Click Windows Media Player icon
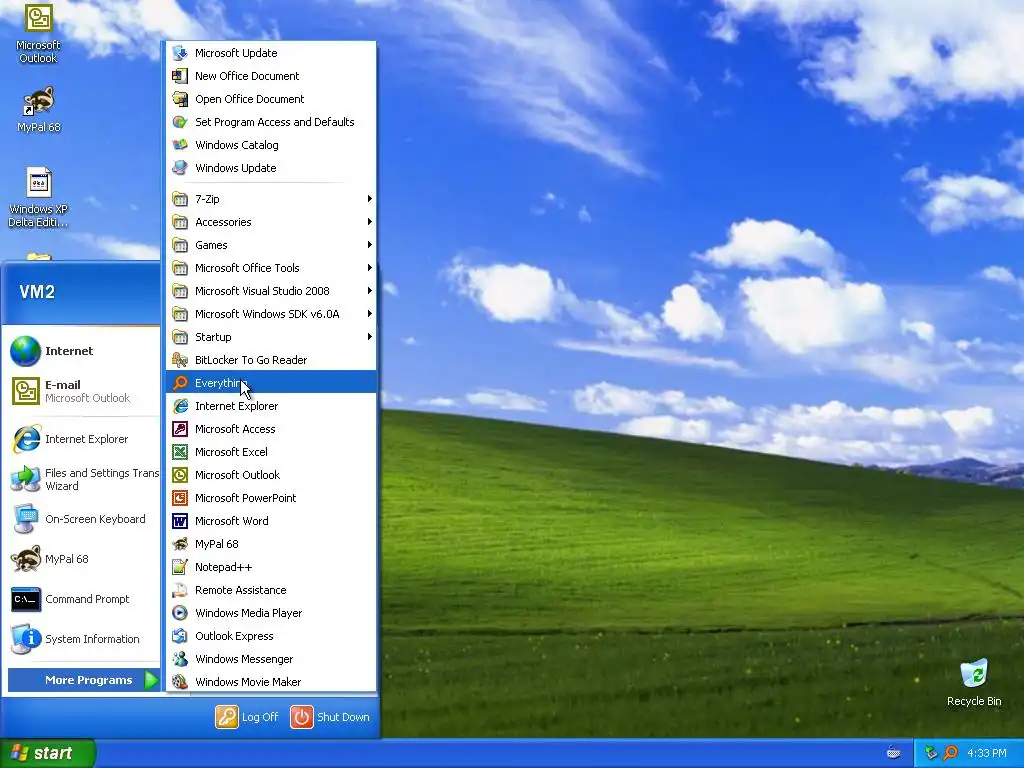The height and width of the screenshot is (768, 1024). point(180,613)
